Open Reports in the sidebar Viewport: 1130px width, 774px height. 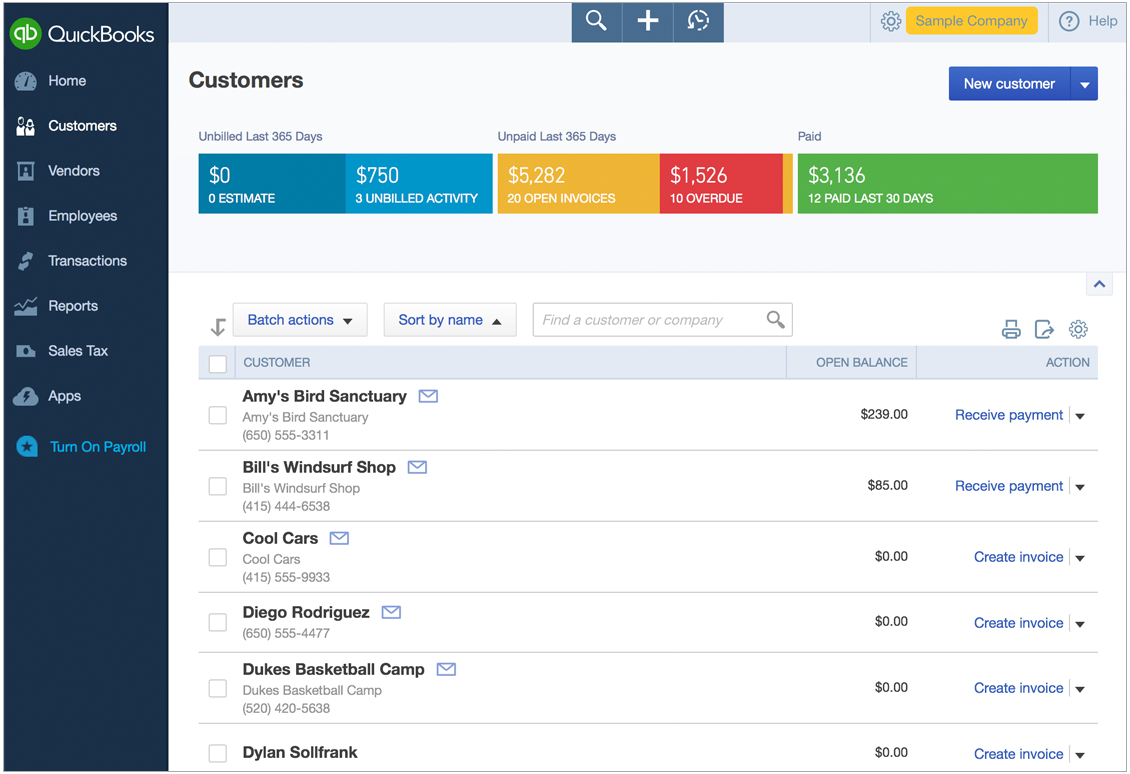(x=73, y=306)
